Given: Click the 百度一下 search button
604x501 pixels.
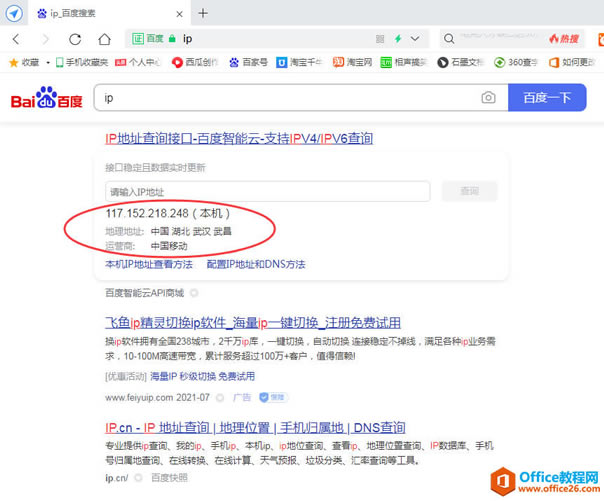Looking at the screenshot, I should (x=547, y=98).
